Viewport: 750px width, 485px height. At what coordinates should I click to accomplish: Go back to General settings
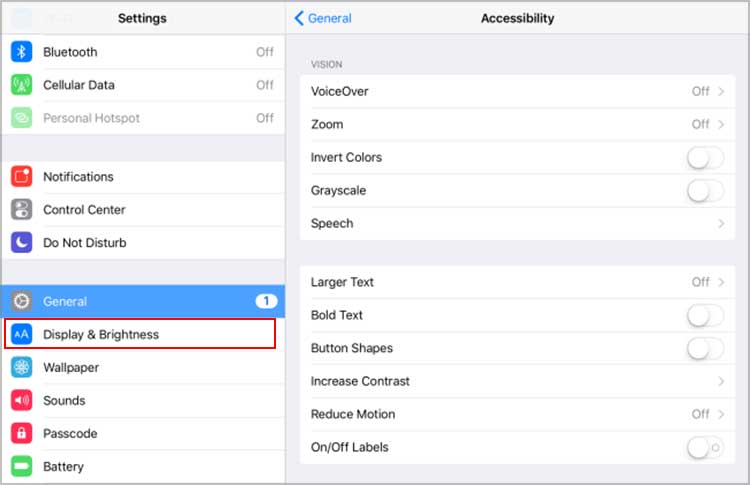pos(323,18)
